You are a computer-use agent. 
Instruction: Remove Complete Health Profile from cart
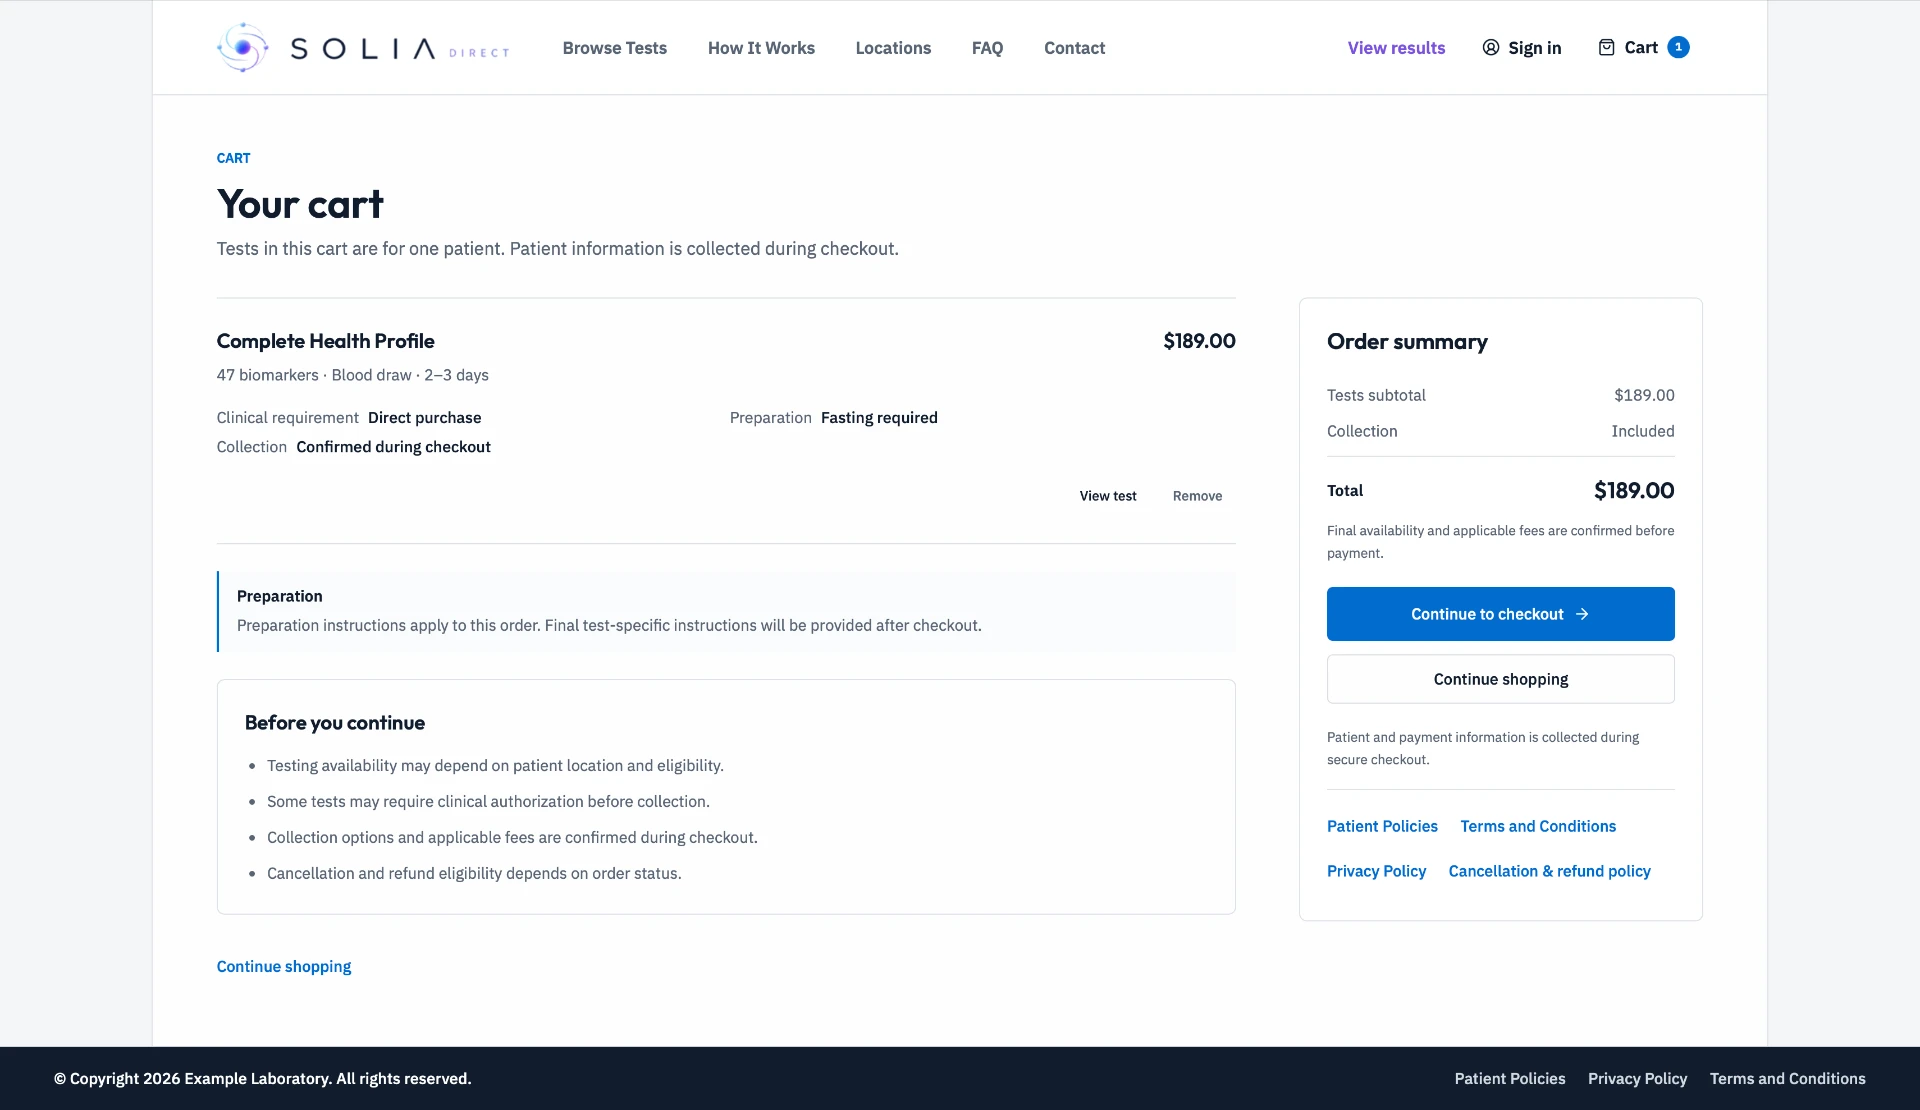click(x=1197, y=496)
